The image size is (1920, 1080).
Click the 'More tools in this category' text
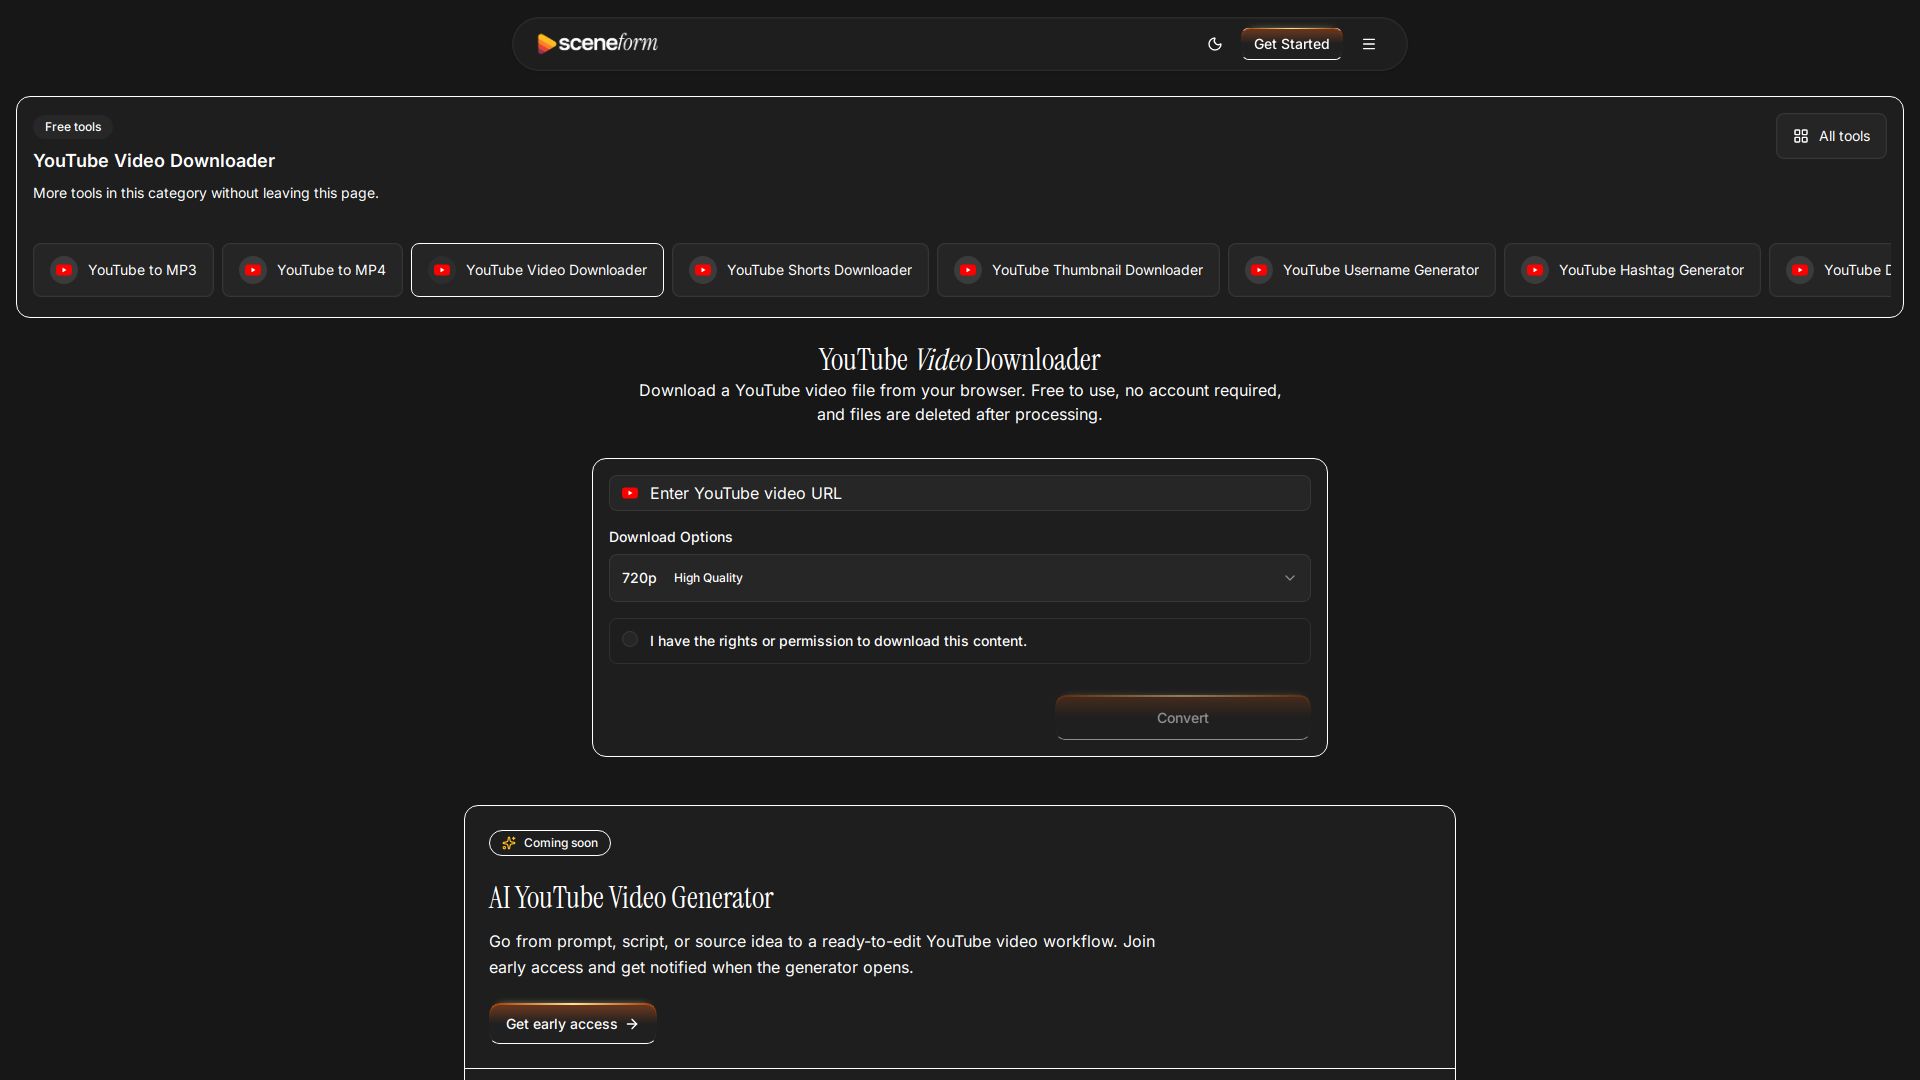tap(206, 193)
